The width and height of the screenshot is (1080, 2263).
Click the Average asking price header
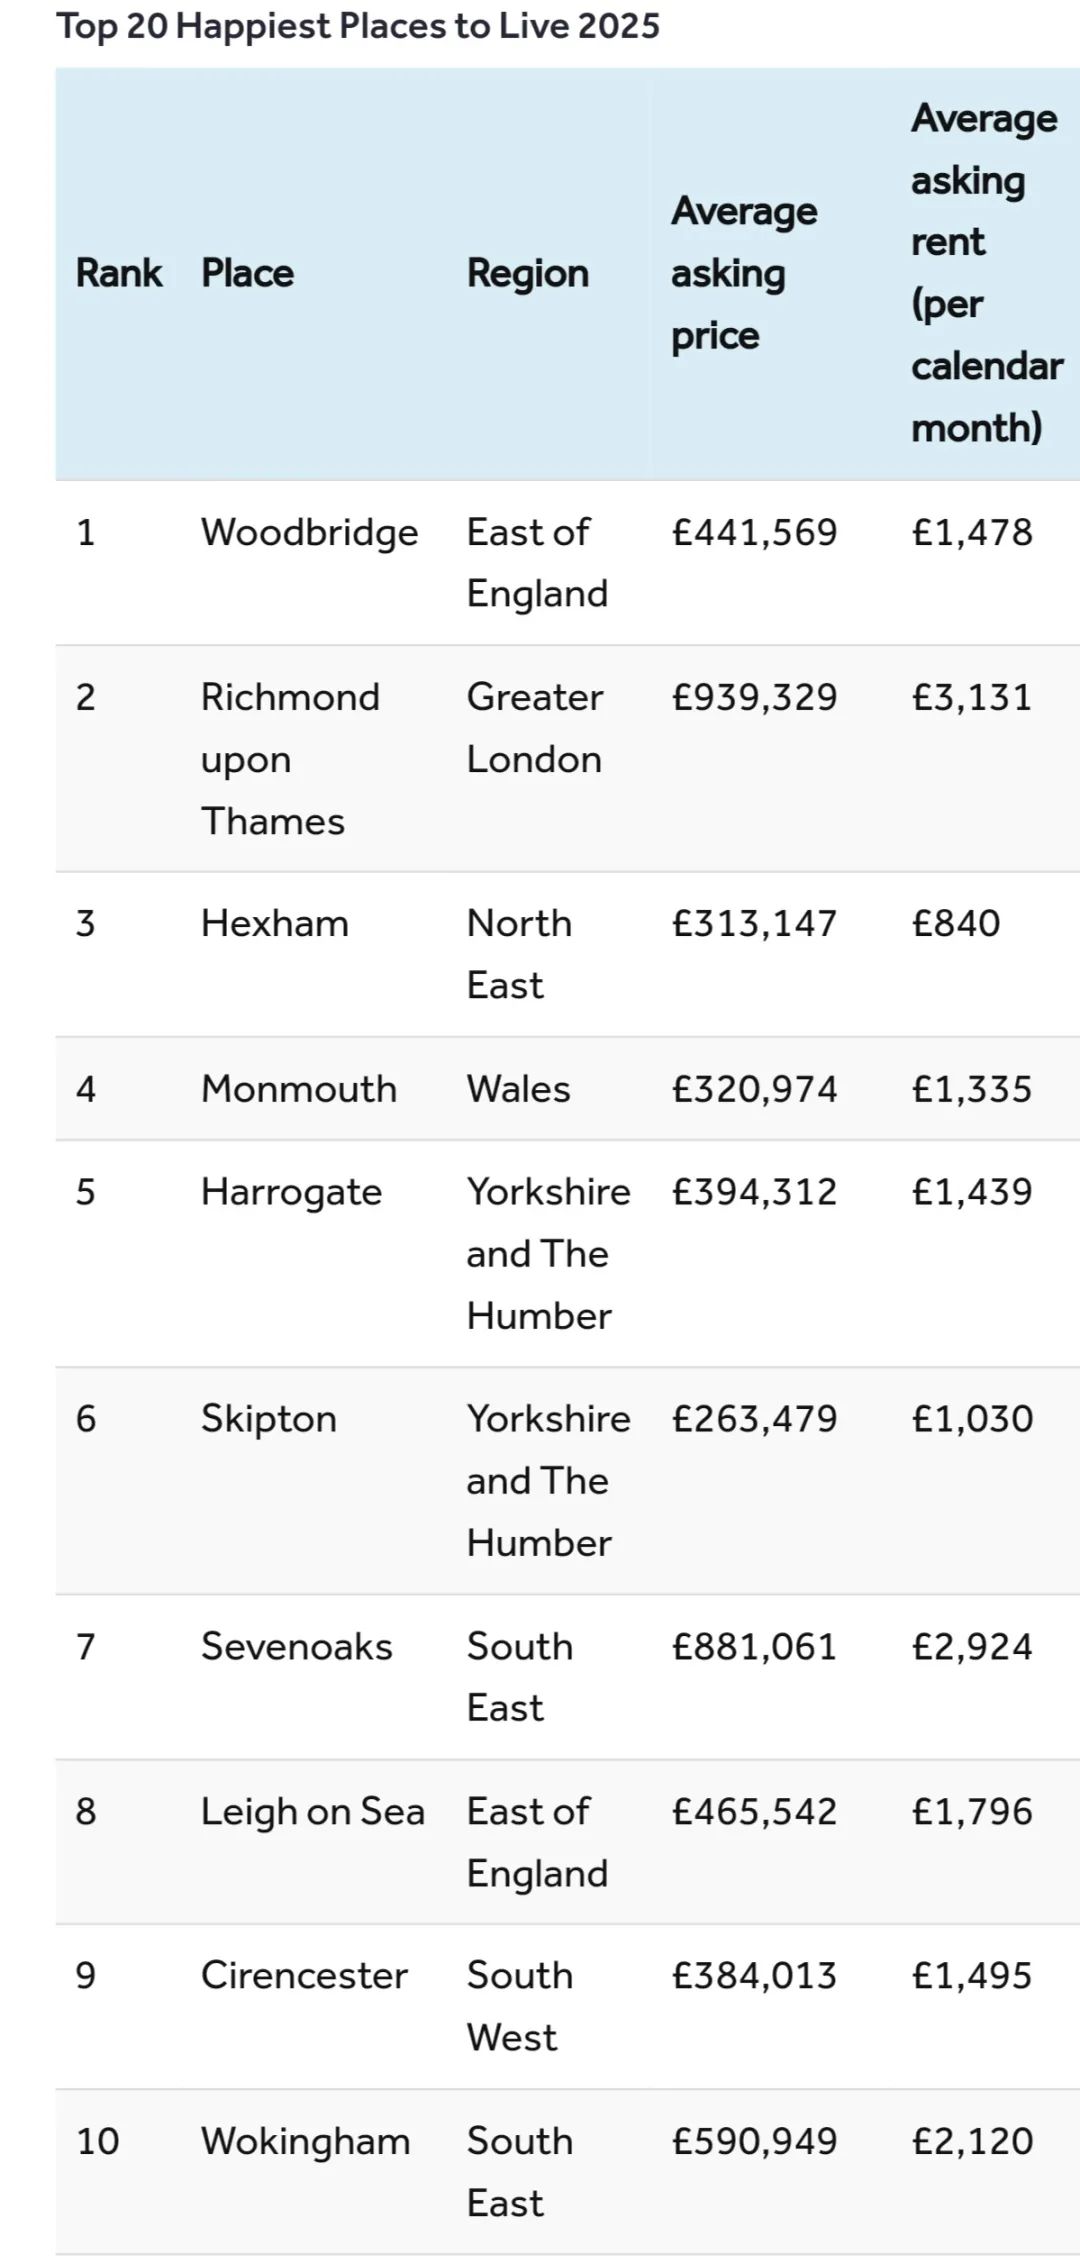coord(744,273)
